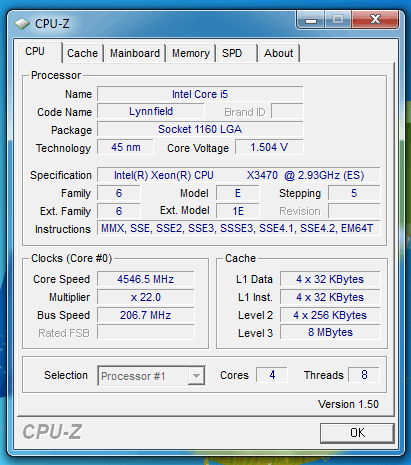Switch to the CPU tab
This screenshot has width=411, height=465.
click(40, 52)
